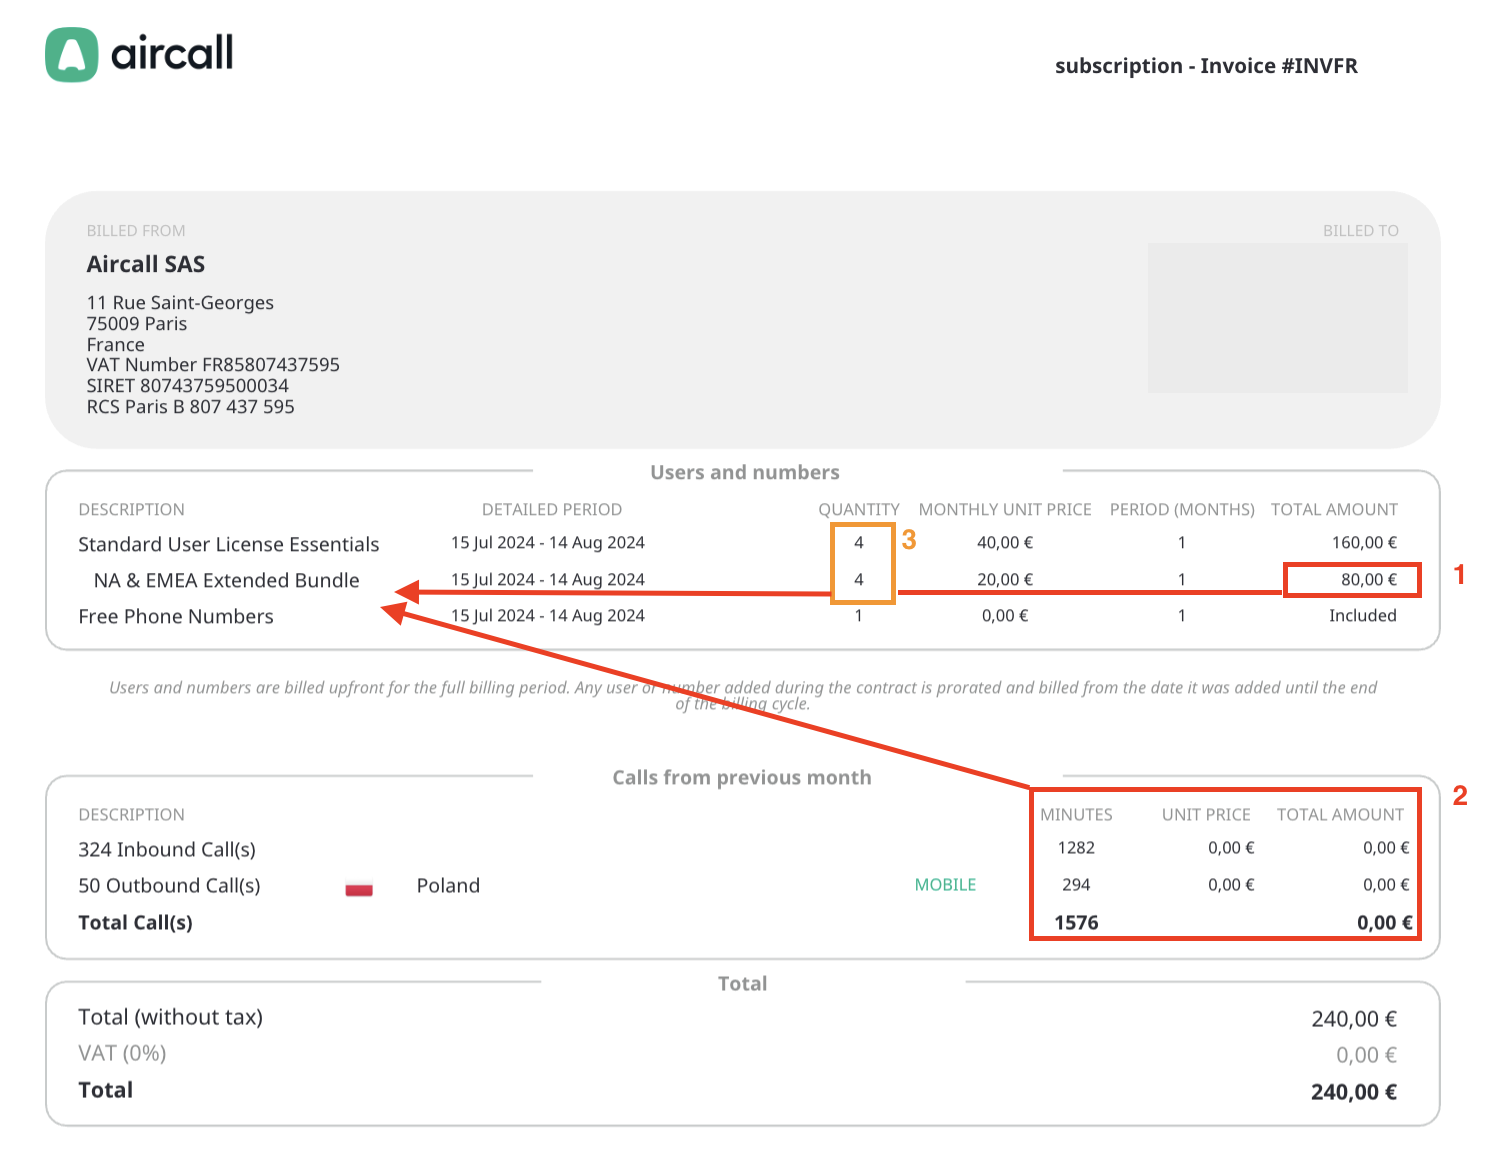Click the 0,00 € VAT amount
The width and height of the screenshot is (1486, 1164).
point(1367,1055)
